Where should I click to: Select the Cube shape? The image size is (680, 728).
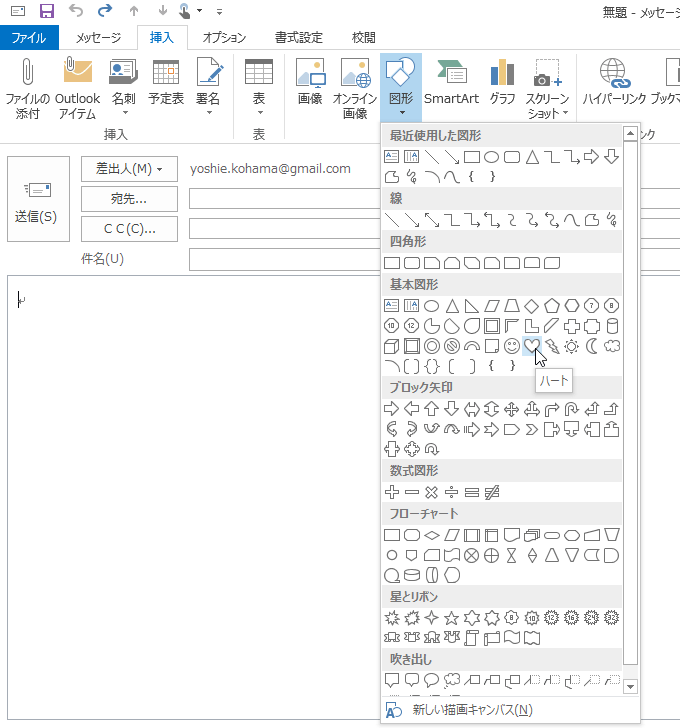[x=392, y=346]
